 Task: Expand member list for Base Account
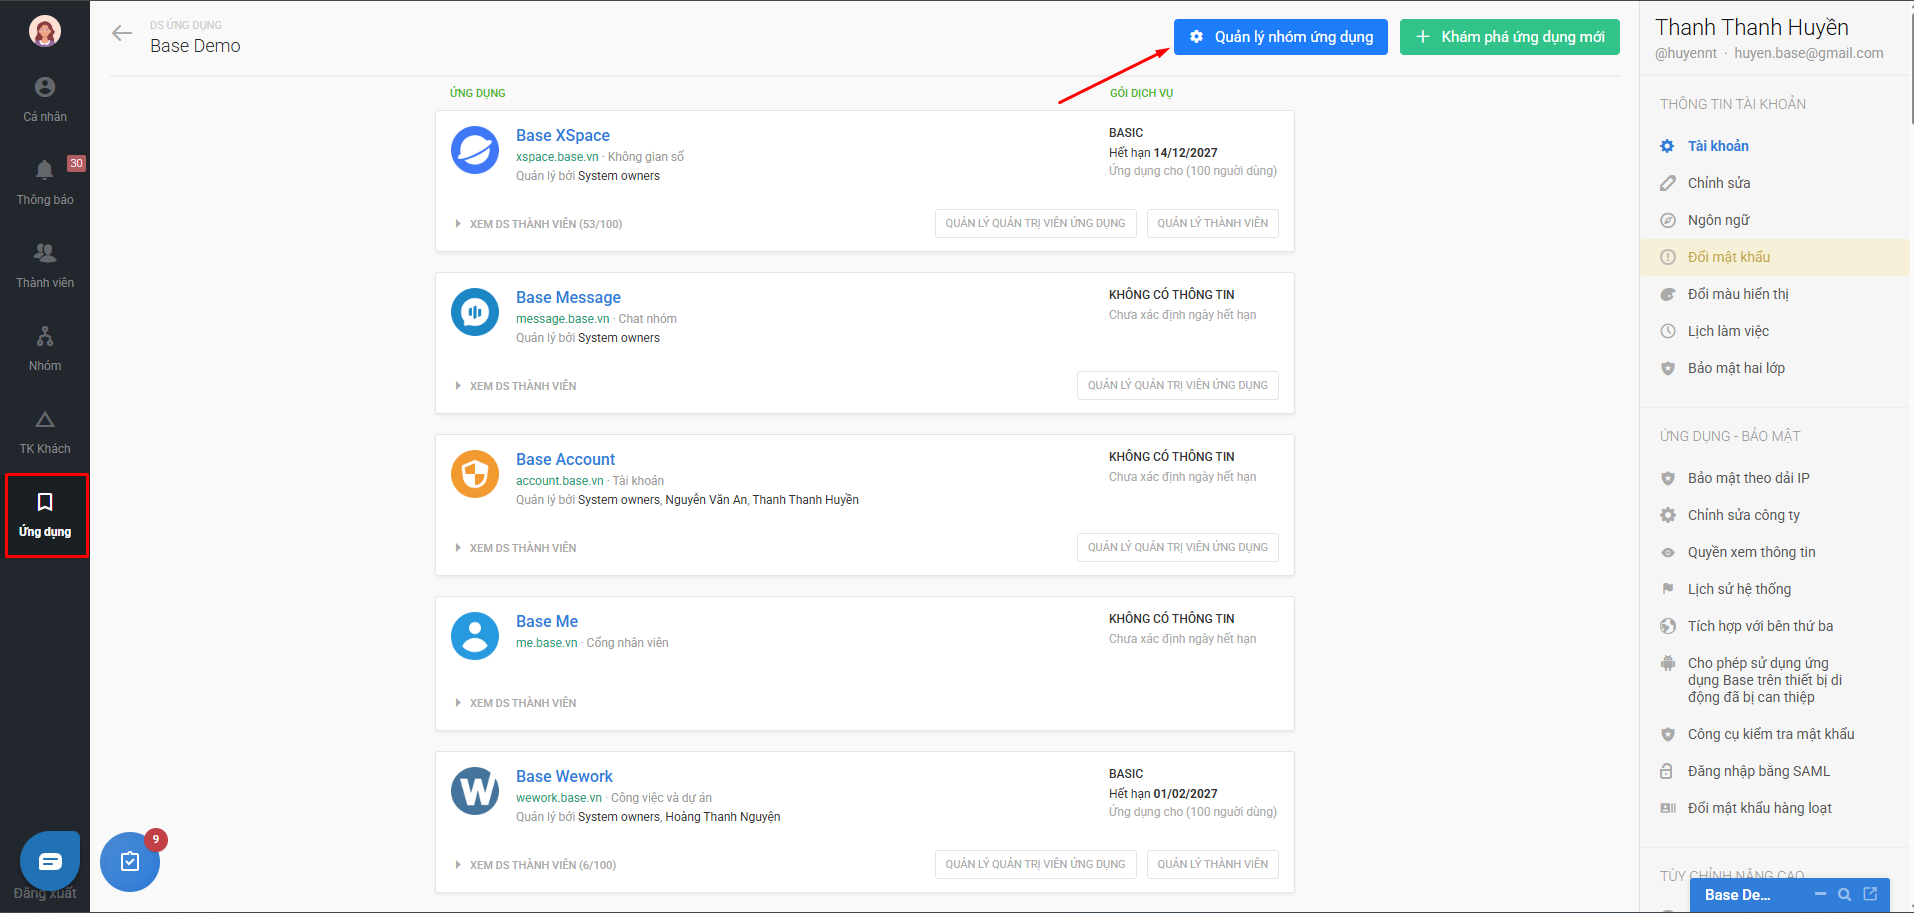(516, 548)
